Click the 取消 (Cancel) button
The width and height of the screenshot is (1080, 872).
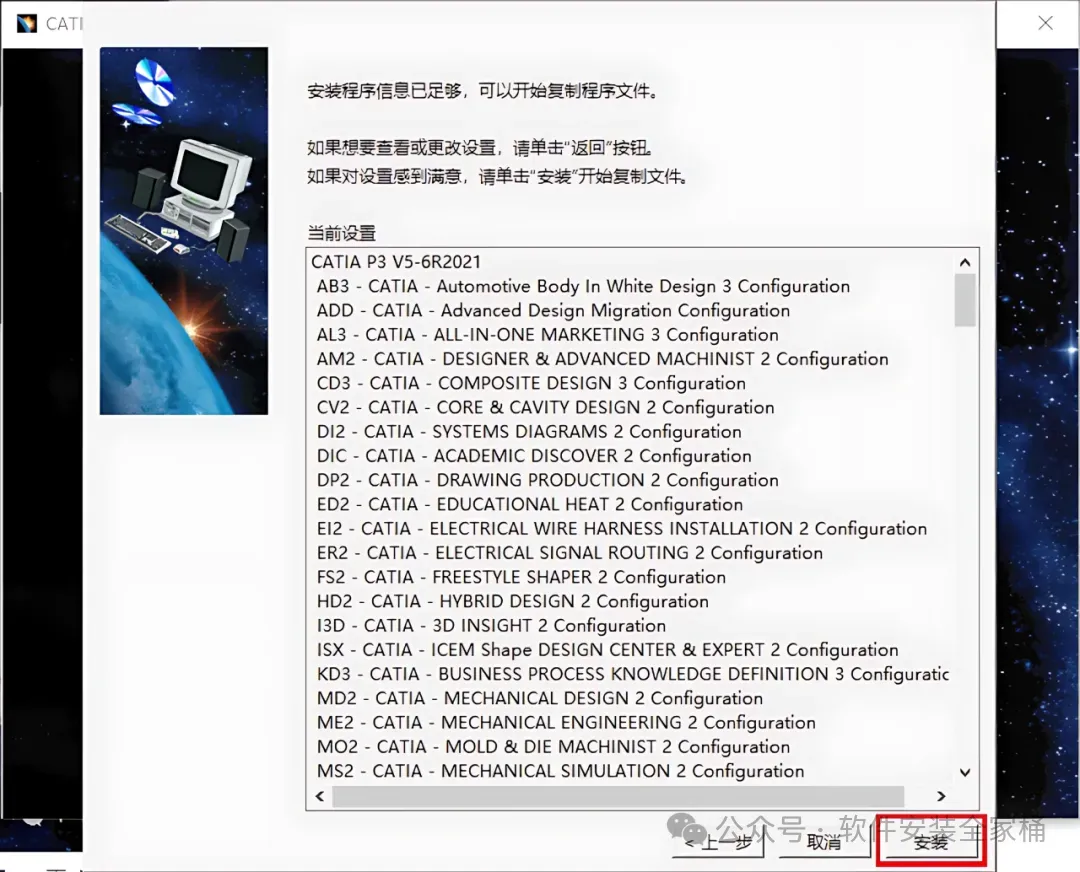(824, 842)
